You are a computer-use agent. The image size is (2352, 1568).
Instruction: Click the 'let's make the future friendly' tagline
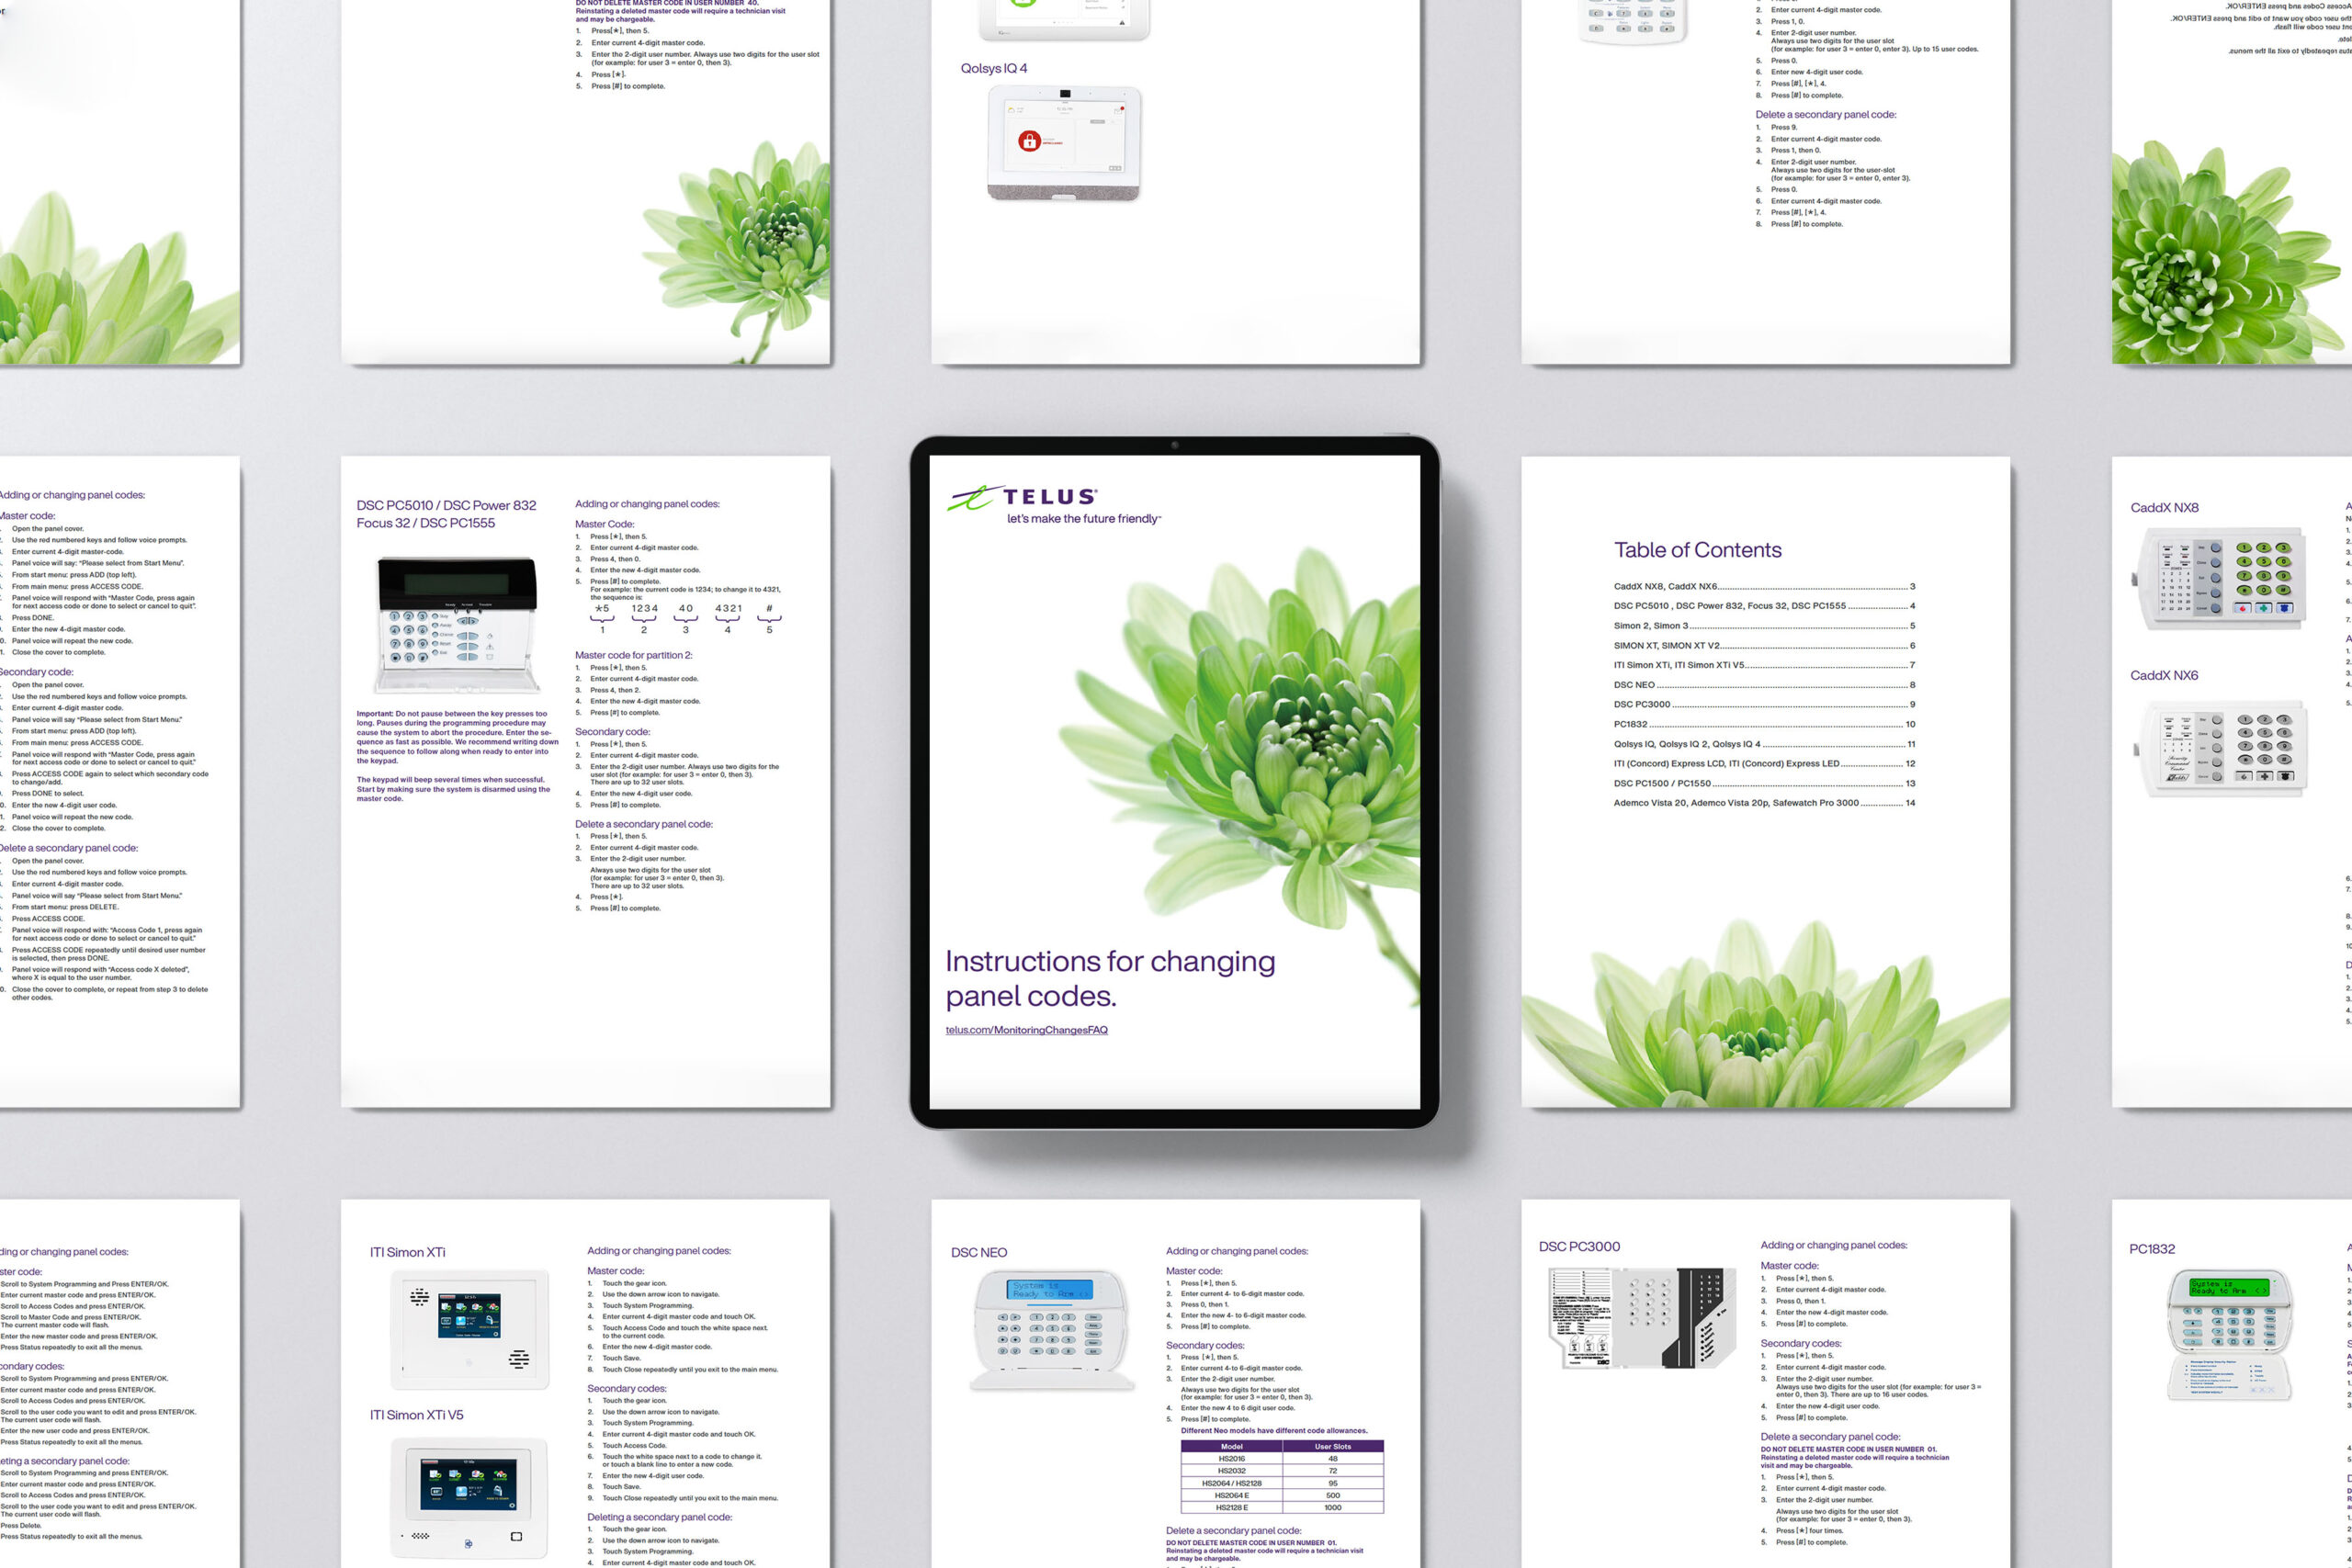pyautogui.click(x=1084, y=519)
